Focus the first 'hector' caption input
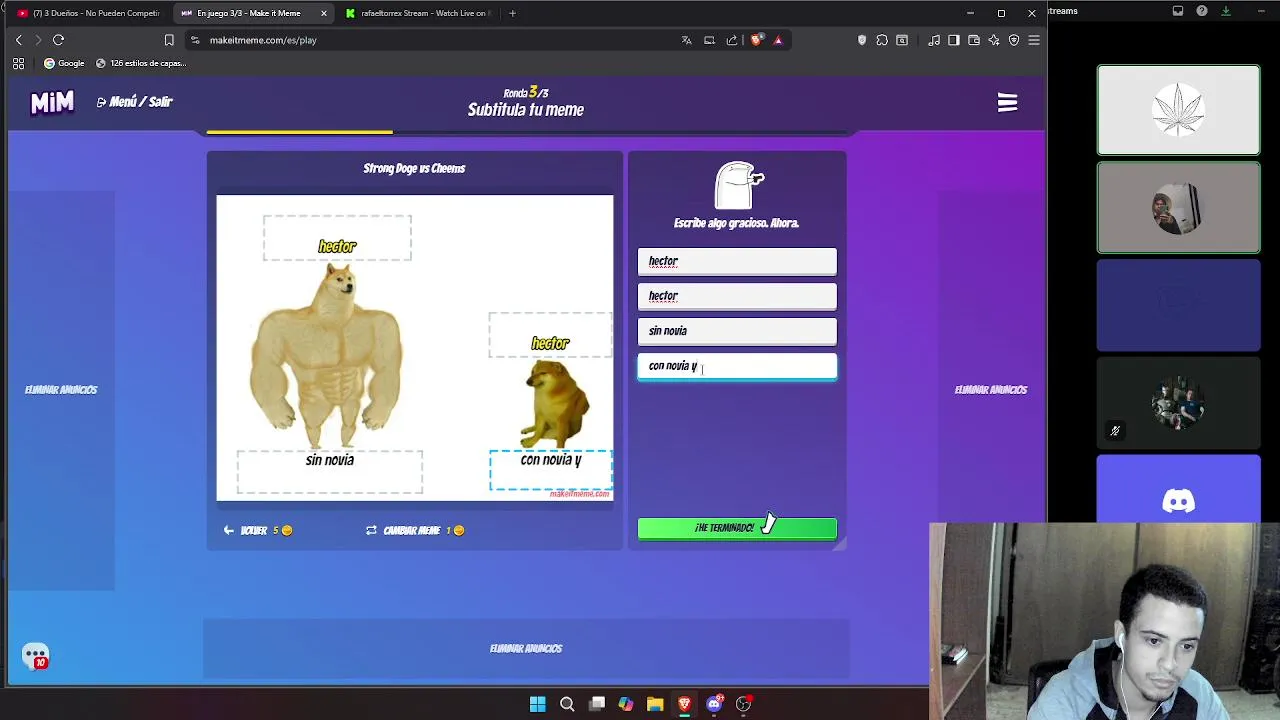1280x720 pixels. pos(737,261)
